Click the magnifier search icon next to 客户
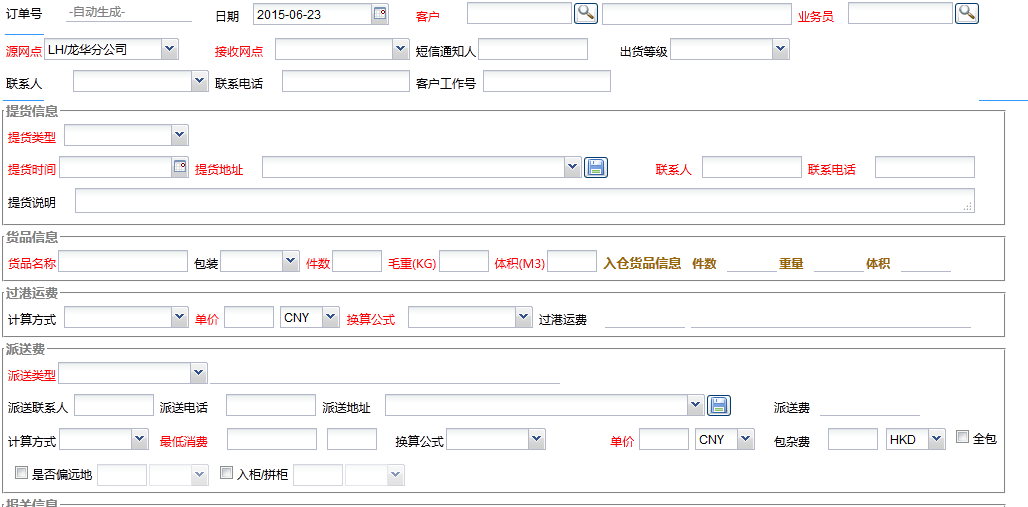 585,13
